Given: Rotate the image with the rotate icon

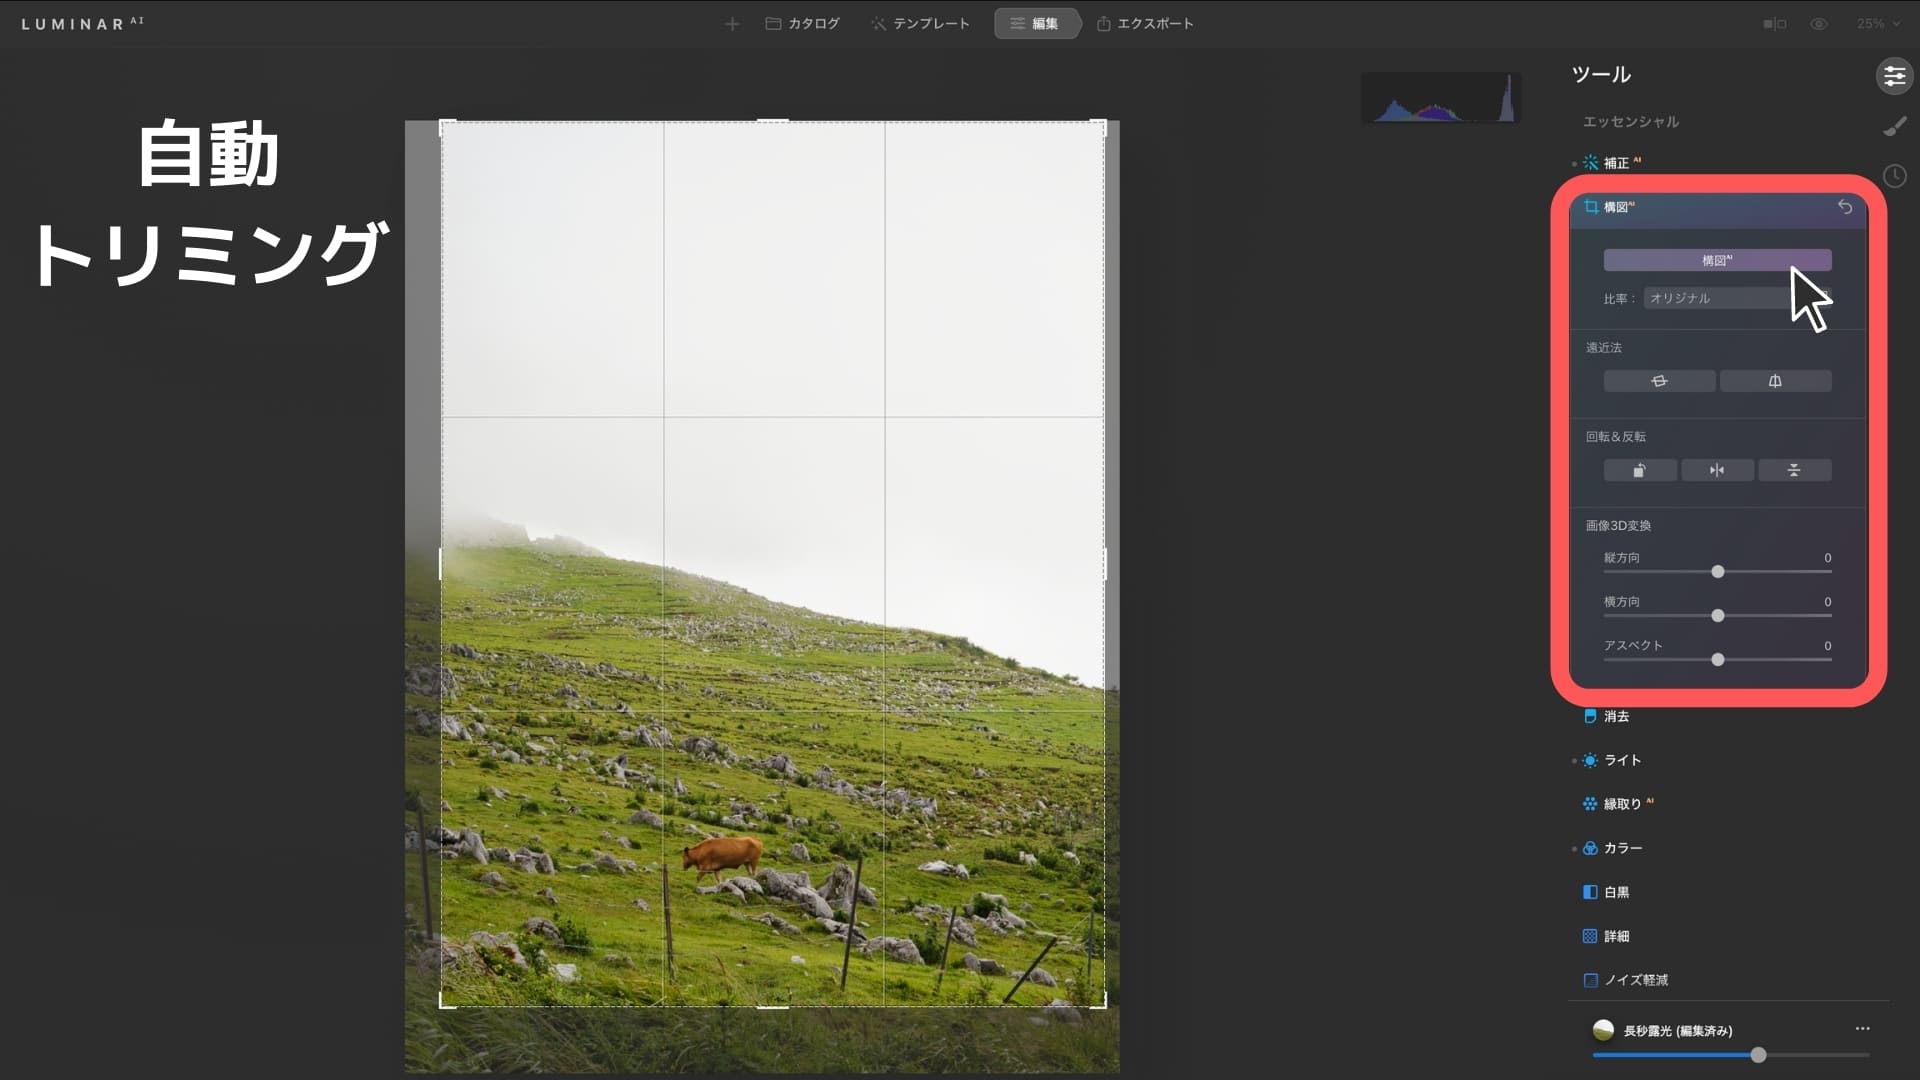Looking at the screenshot, I should 1639,470.
